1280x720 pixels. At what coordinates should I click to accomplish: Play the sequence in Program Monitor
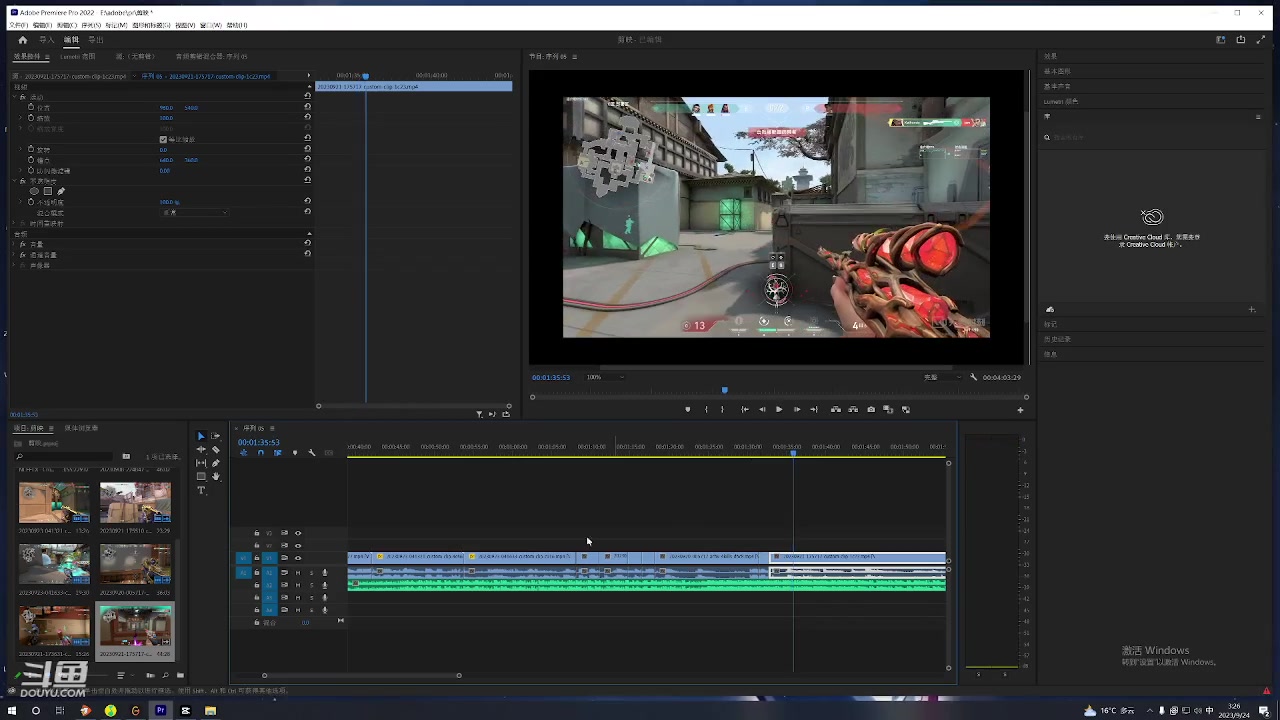779,409
